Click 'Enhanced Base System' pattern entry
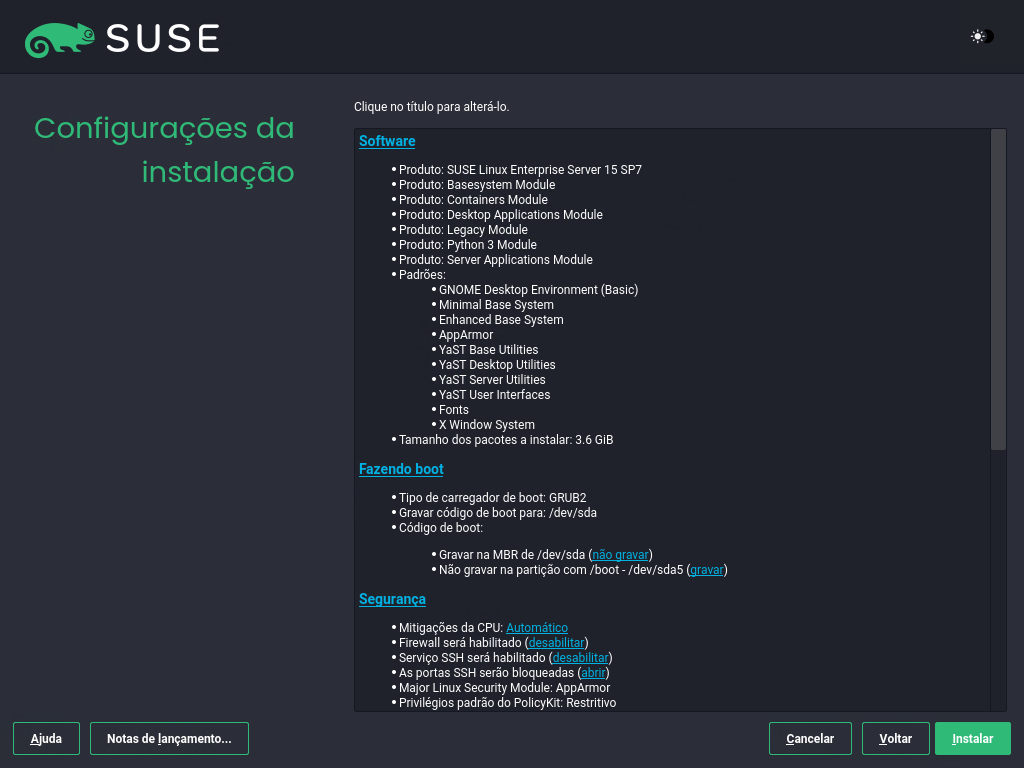 501,320
